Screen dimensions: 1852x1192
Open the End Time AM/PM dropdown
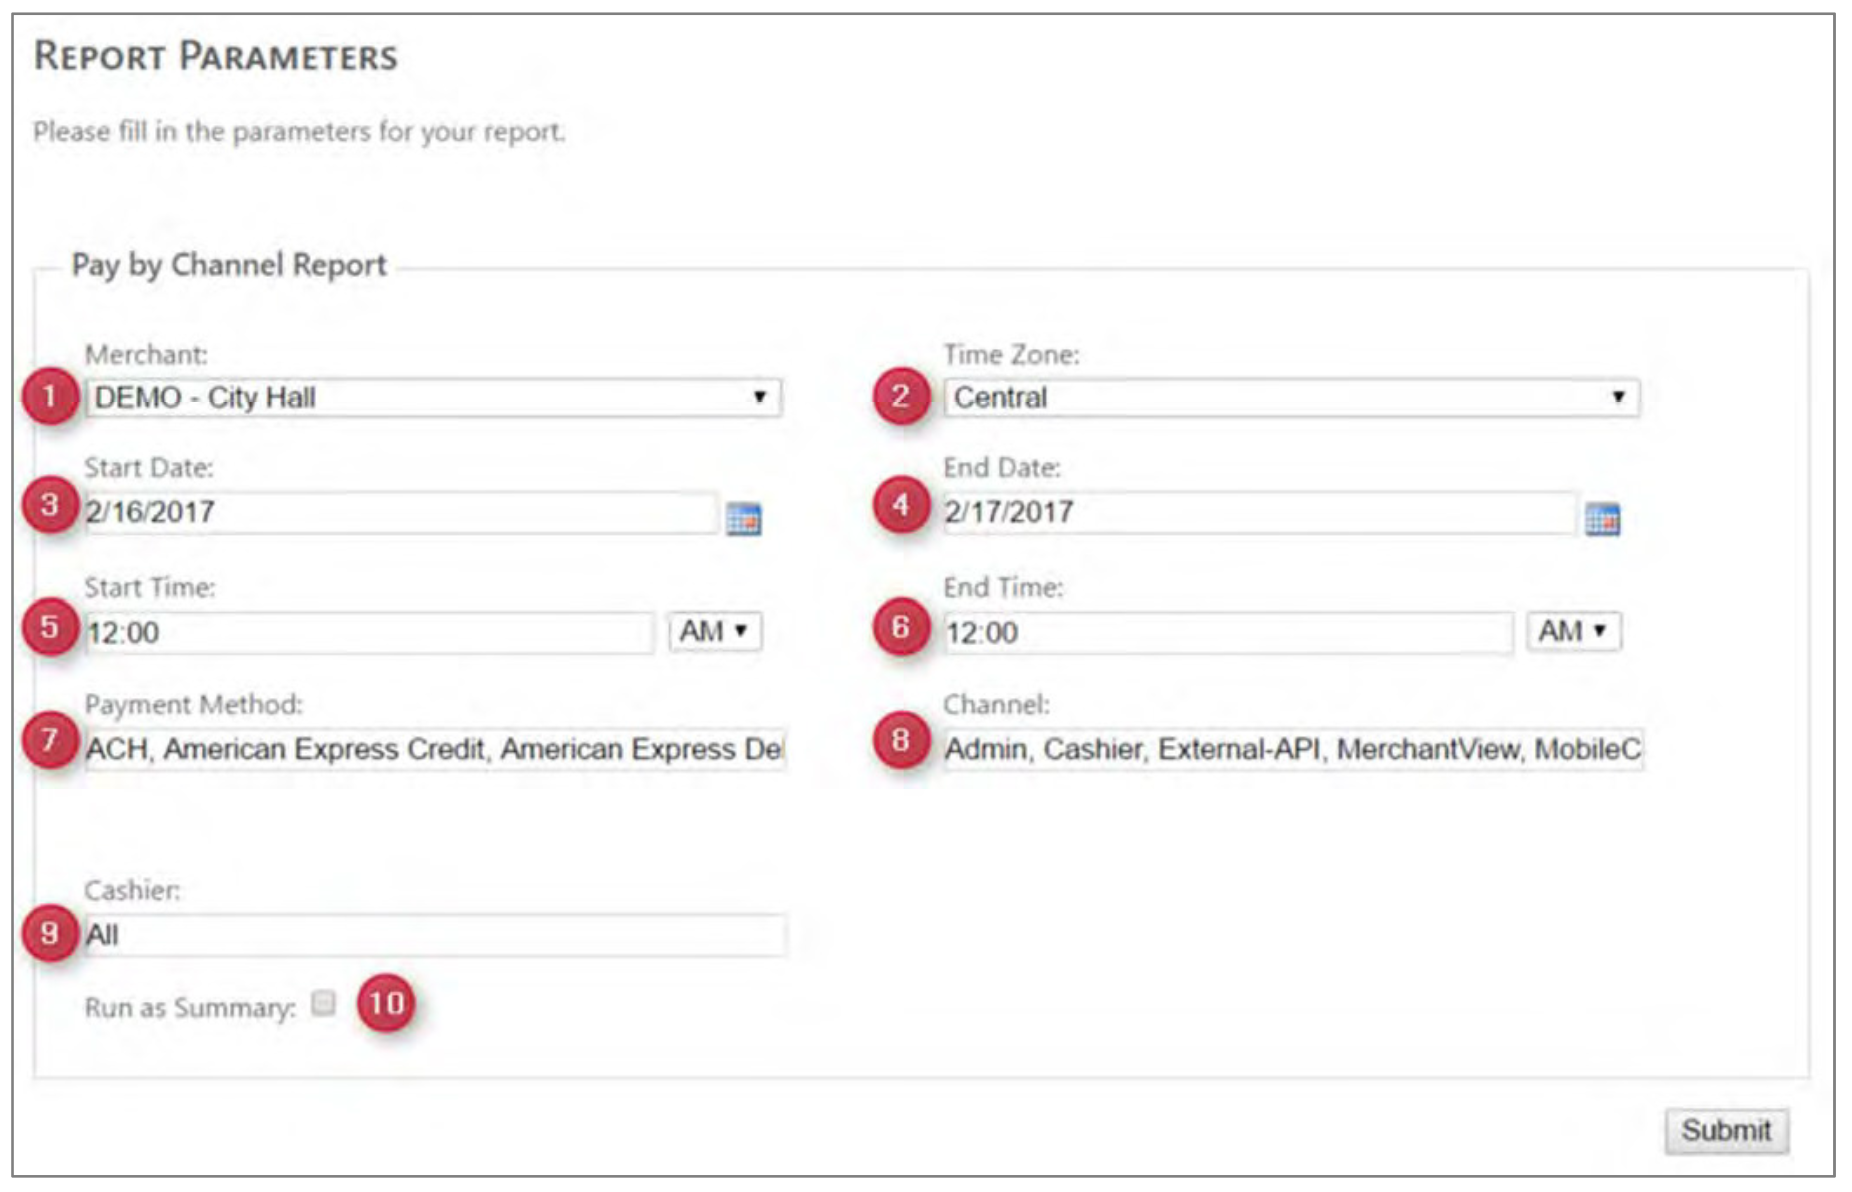point(1573,631)
